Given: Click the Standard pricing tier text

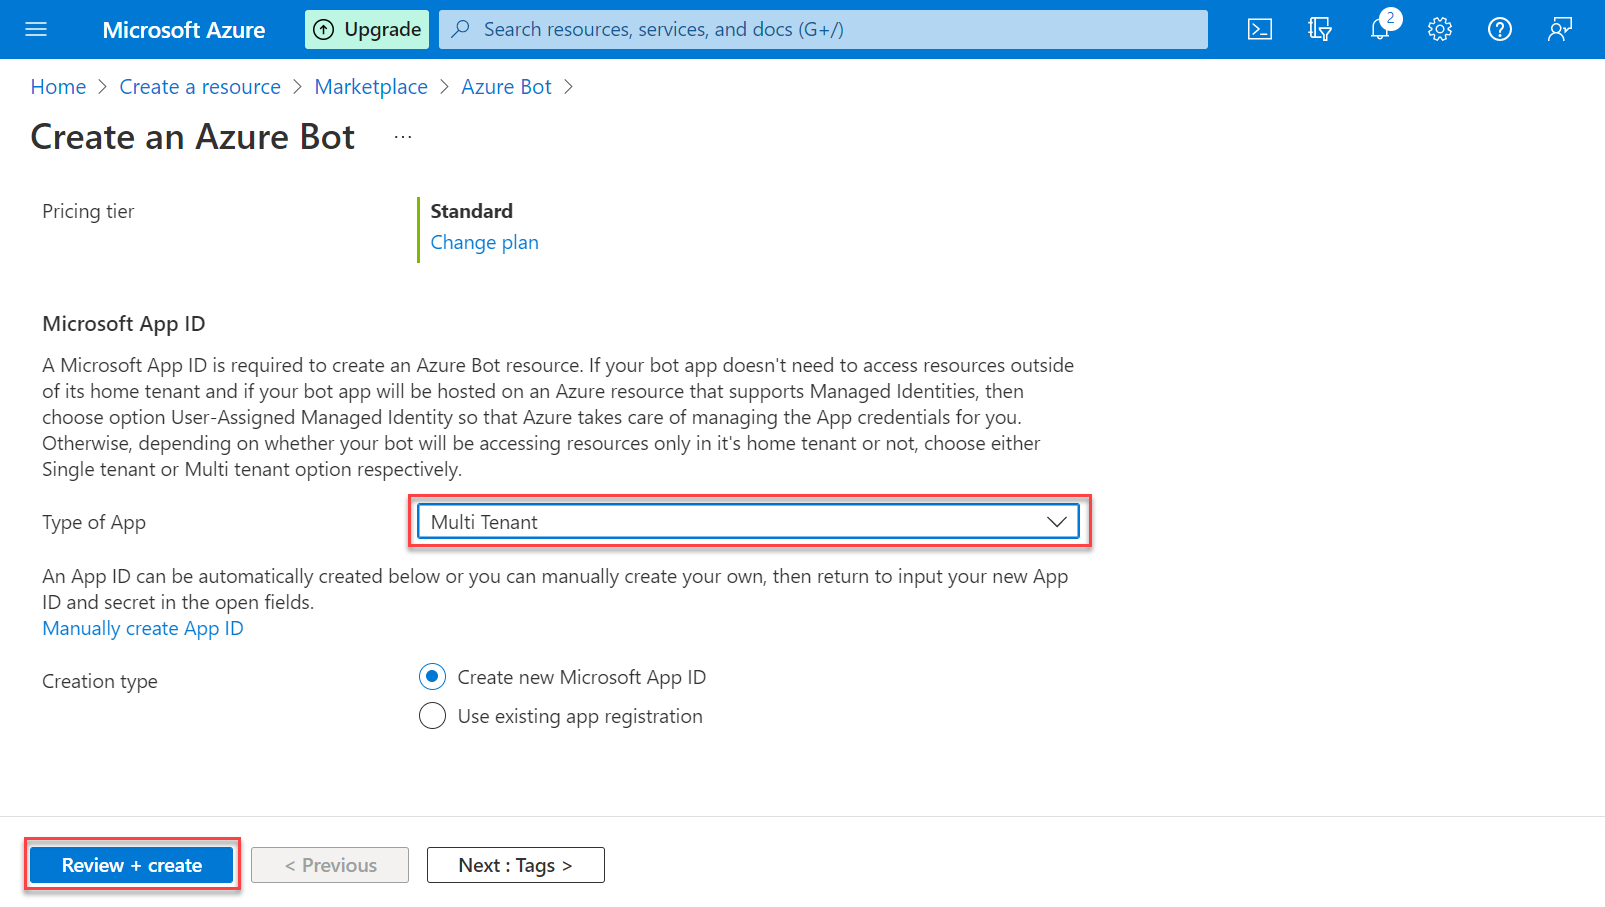Looking at the screenshot, I should 471,211.
